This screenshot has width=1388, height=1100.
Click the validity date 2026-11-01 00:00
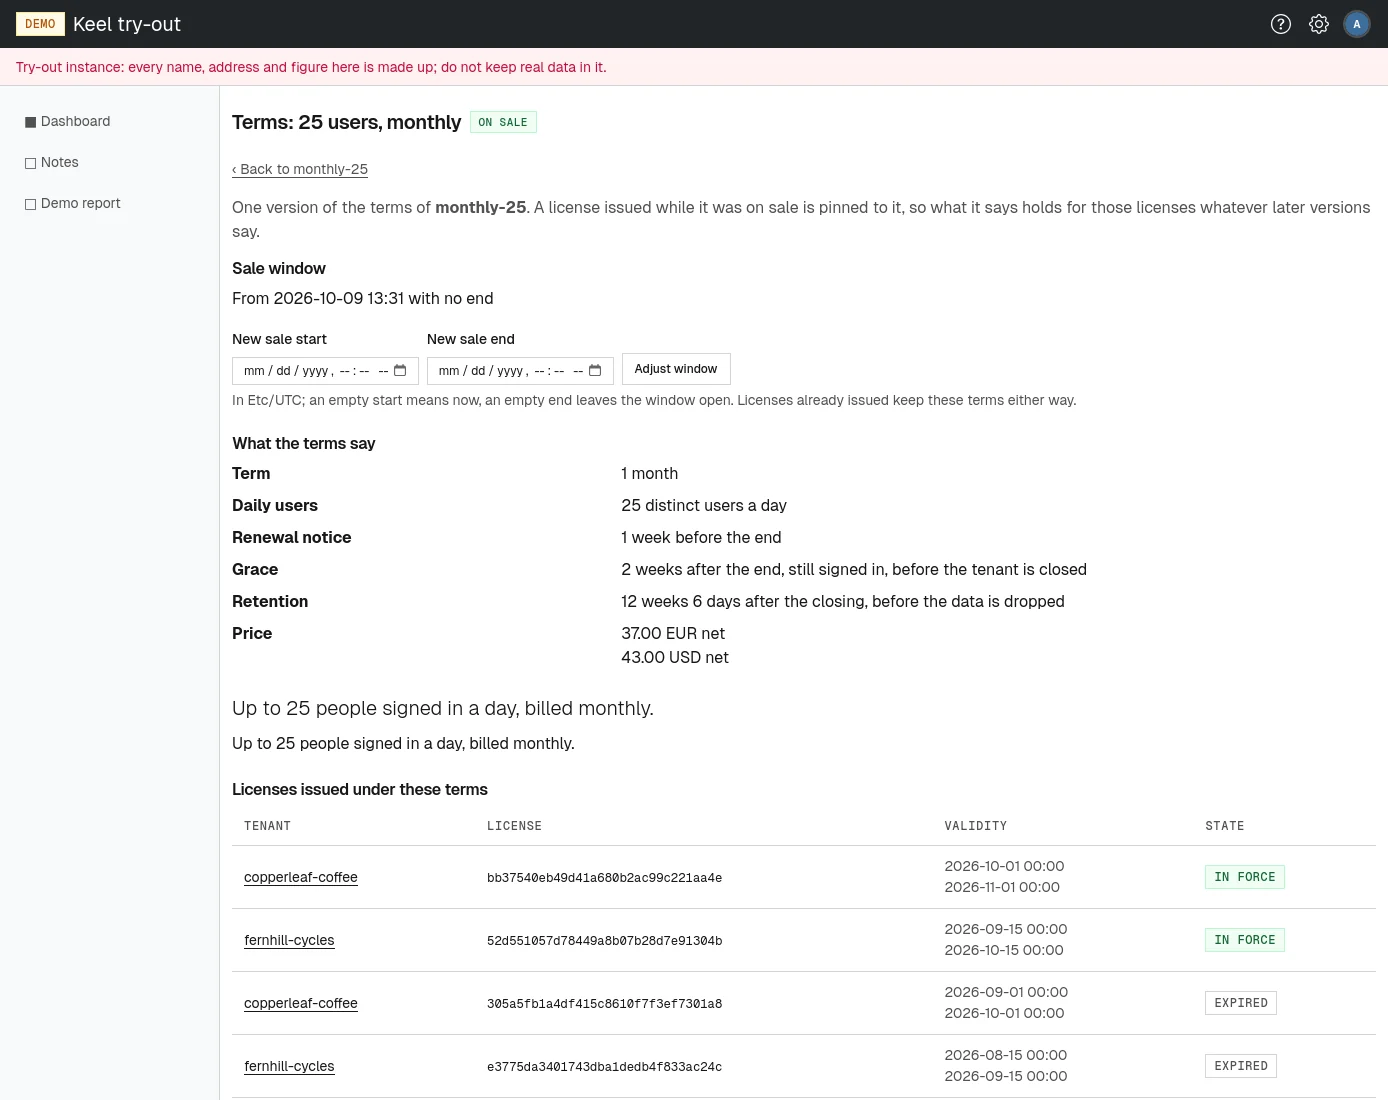coord(1002,887)
